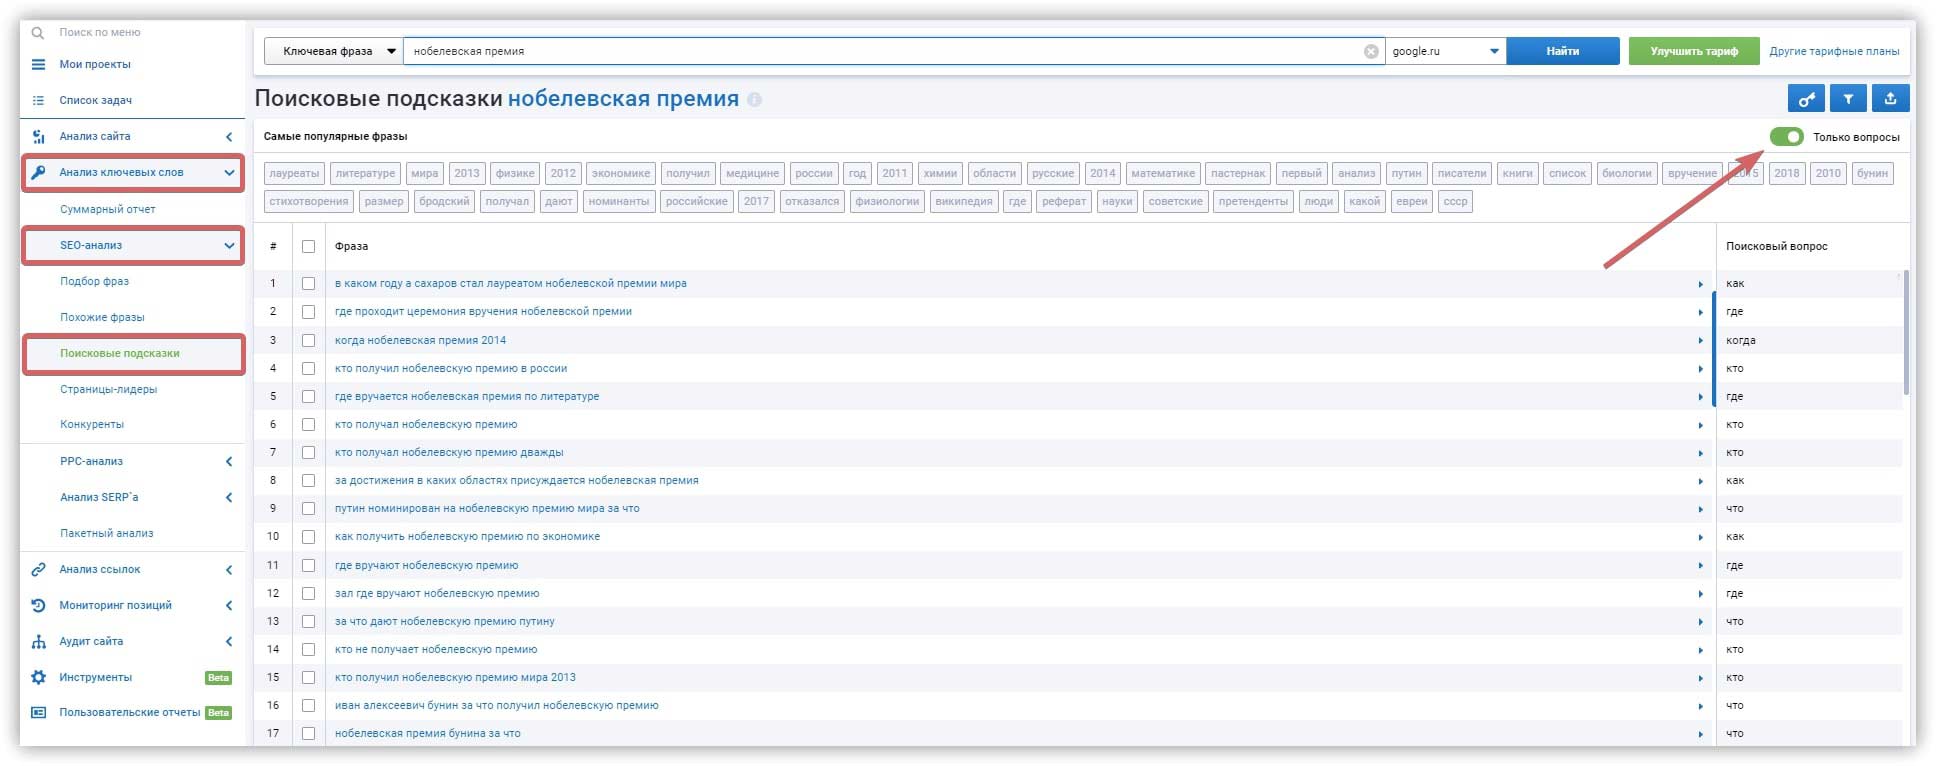Viewport: 1936px width, 766px height.
Task: Click the list icon beside Список задач
Action: tap(38, 100)
